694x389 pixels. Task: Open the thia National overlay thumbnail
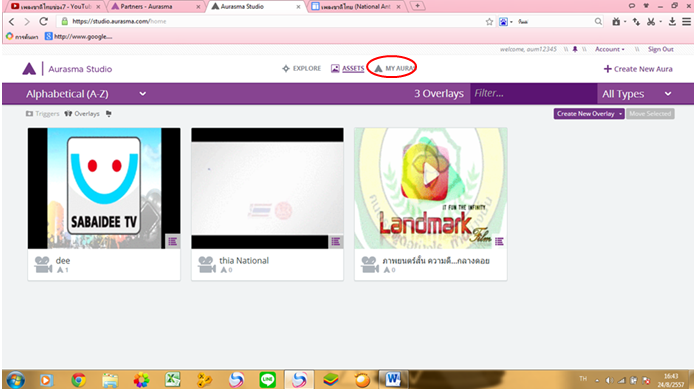pos(267,188)
